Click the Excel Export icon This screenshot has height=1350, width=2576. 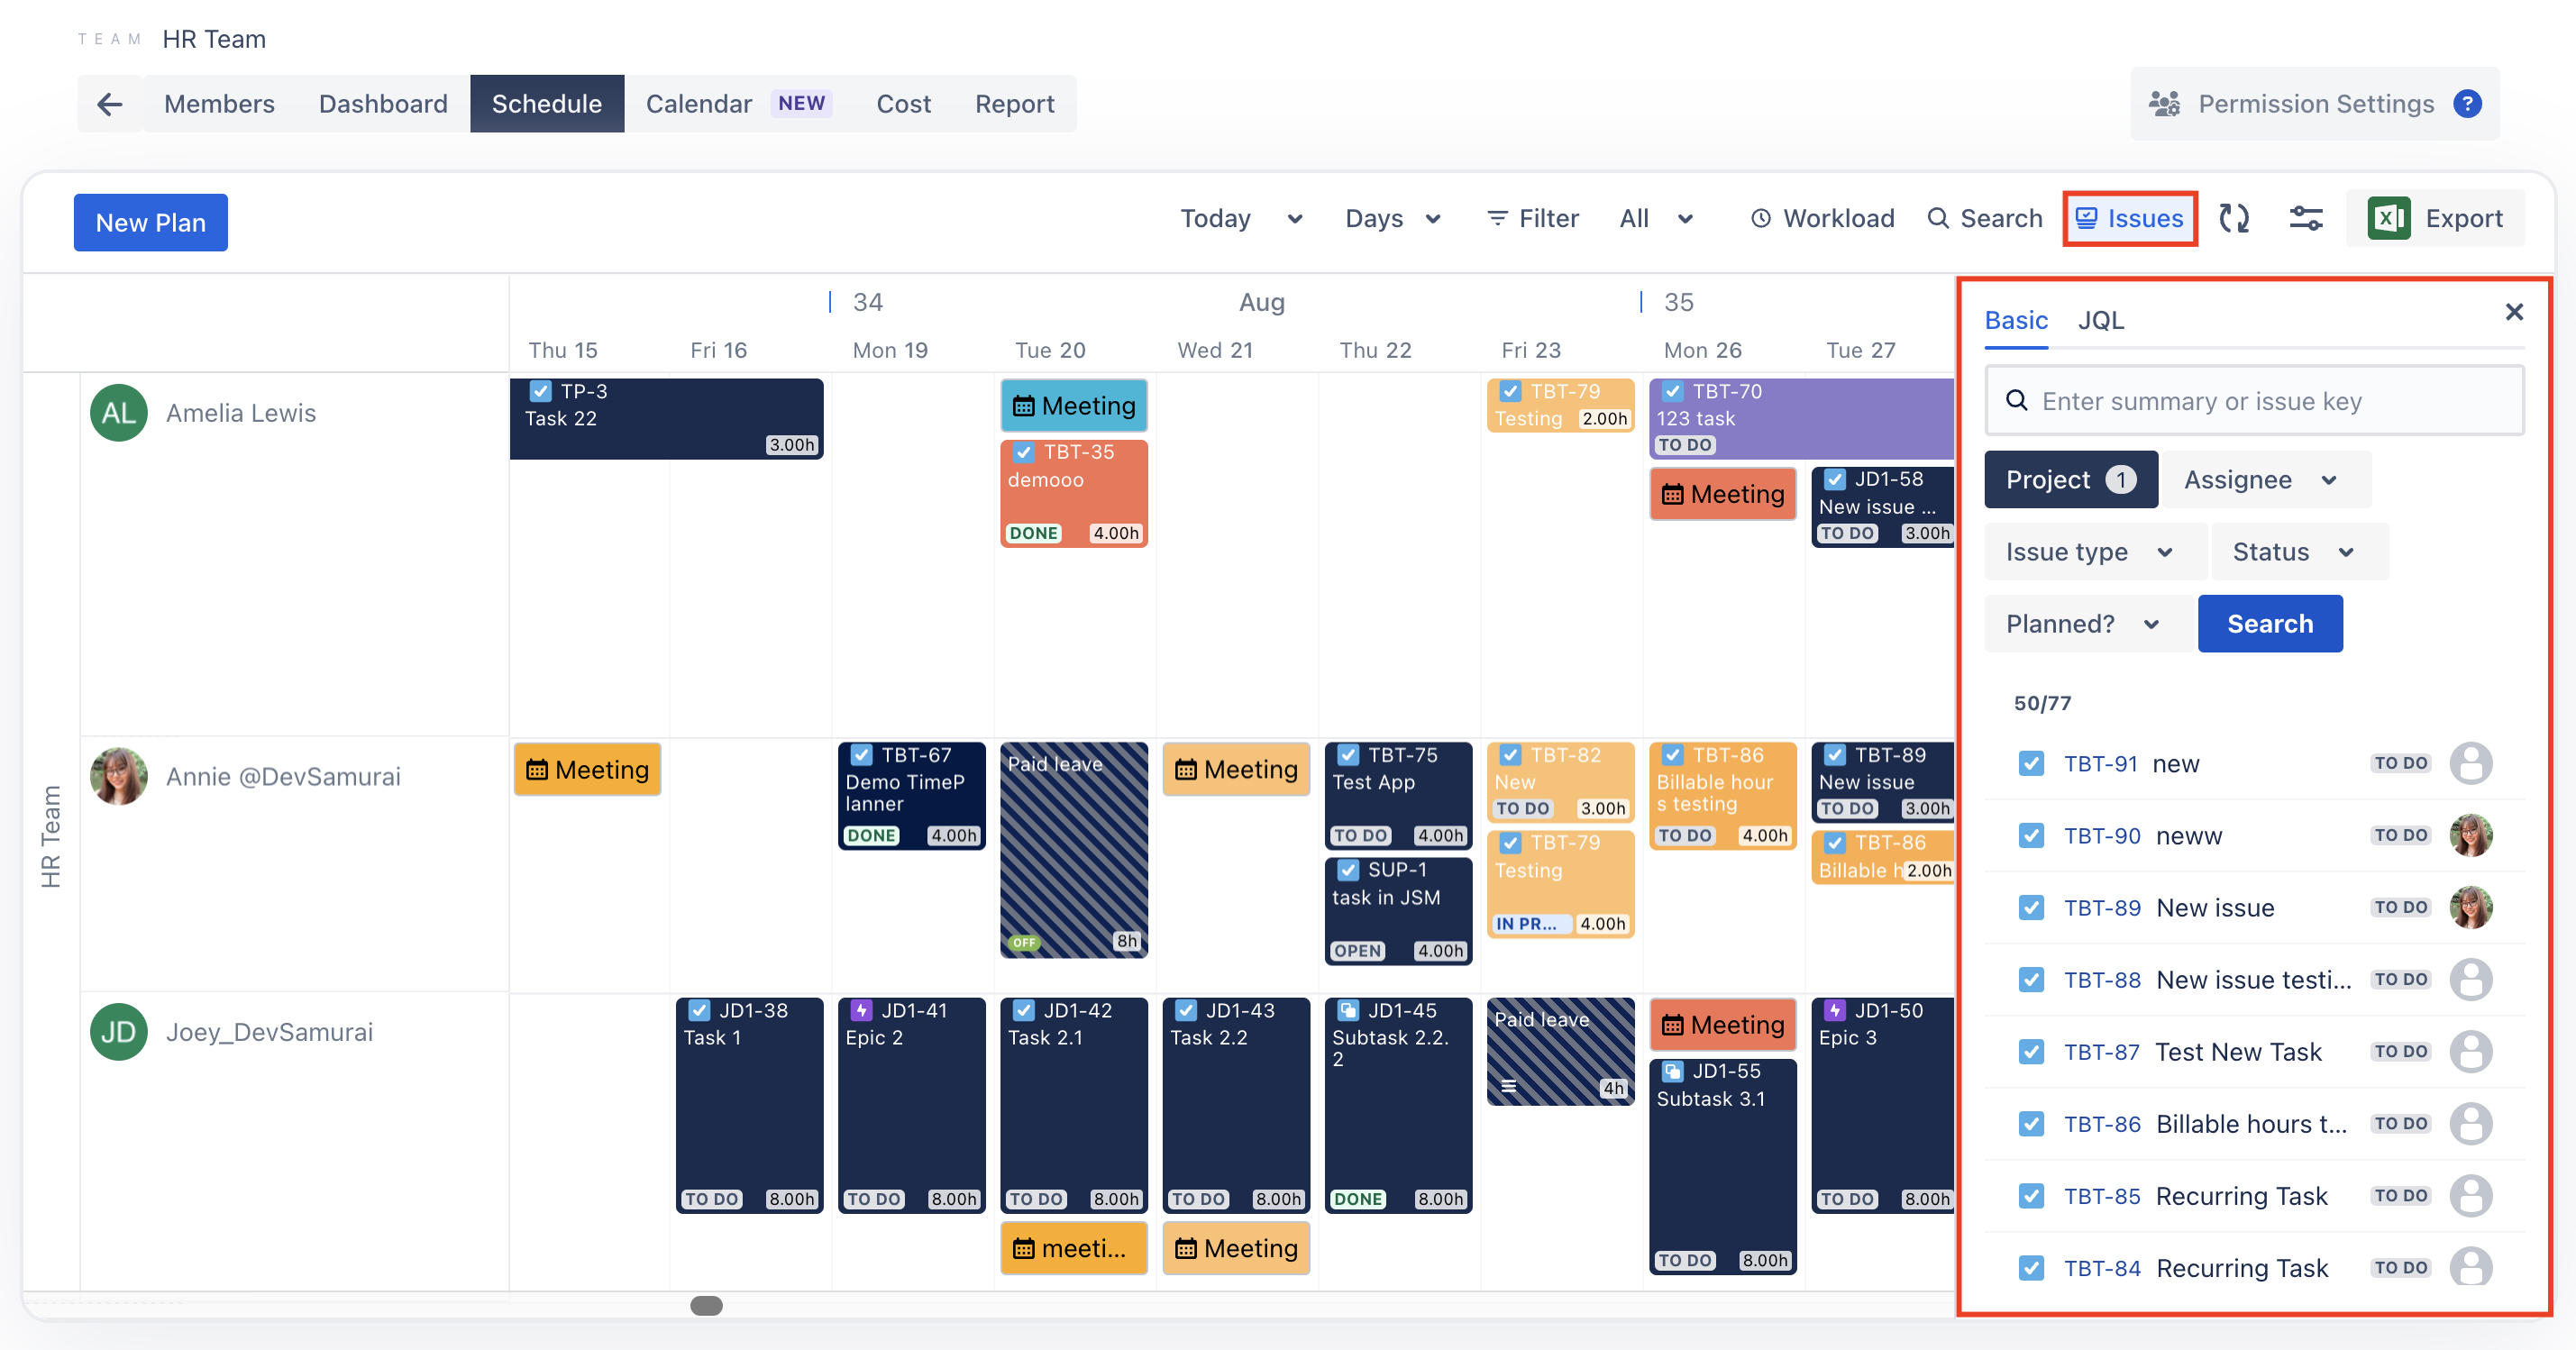[2388, 218]
